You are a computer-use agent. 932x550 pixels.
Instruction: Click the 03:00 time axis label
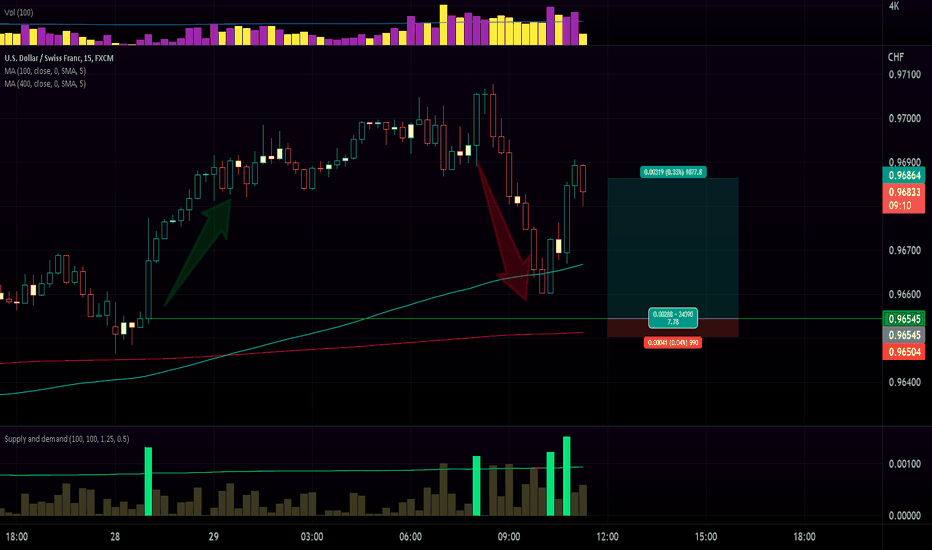click(312, 536)
